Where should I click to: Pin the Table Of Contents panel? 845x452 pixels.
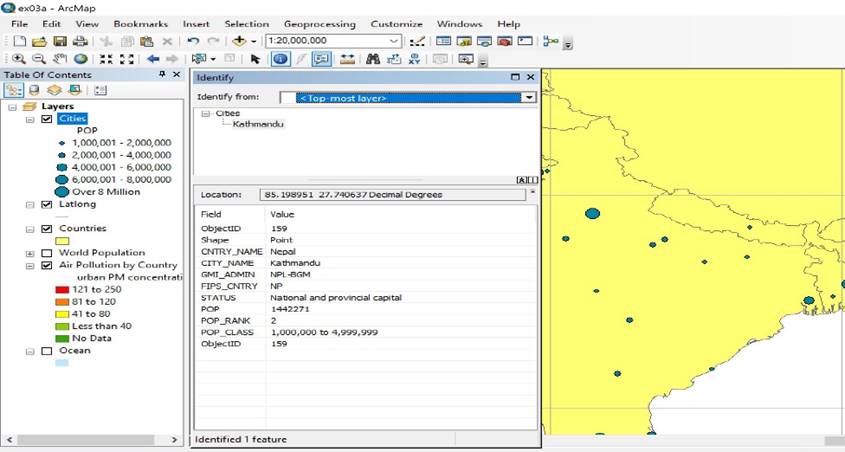click(162, 74)
